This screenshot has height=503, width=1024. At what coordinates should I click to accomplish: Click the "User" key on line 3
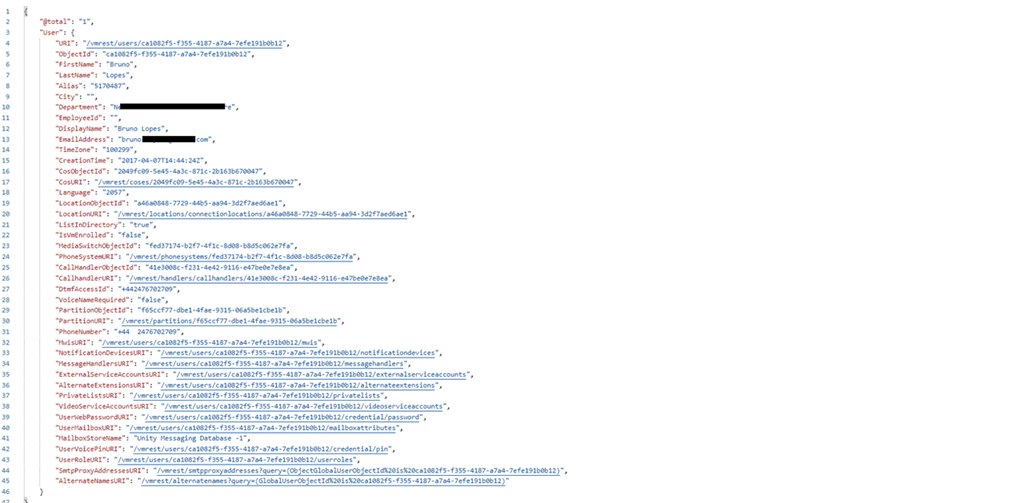coord(49,32)
